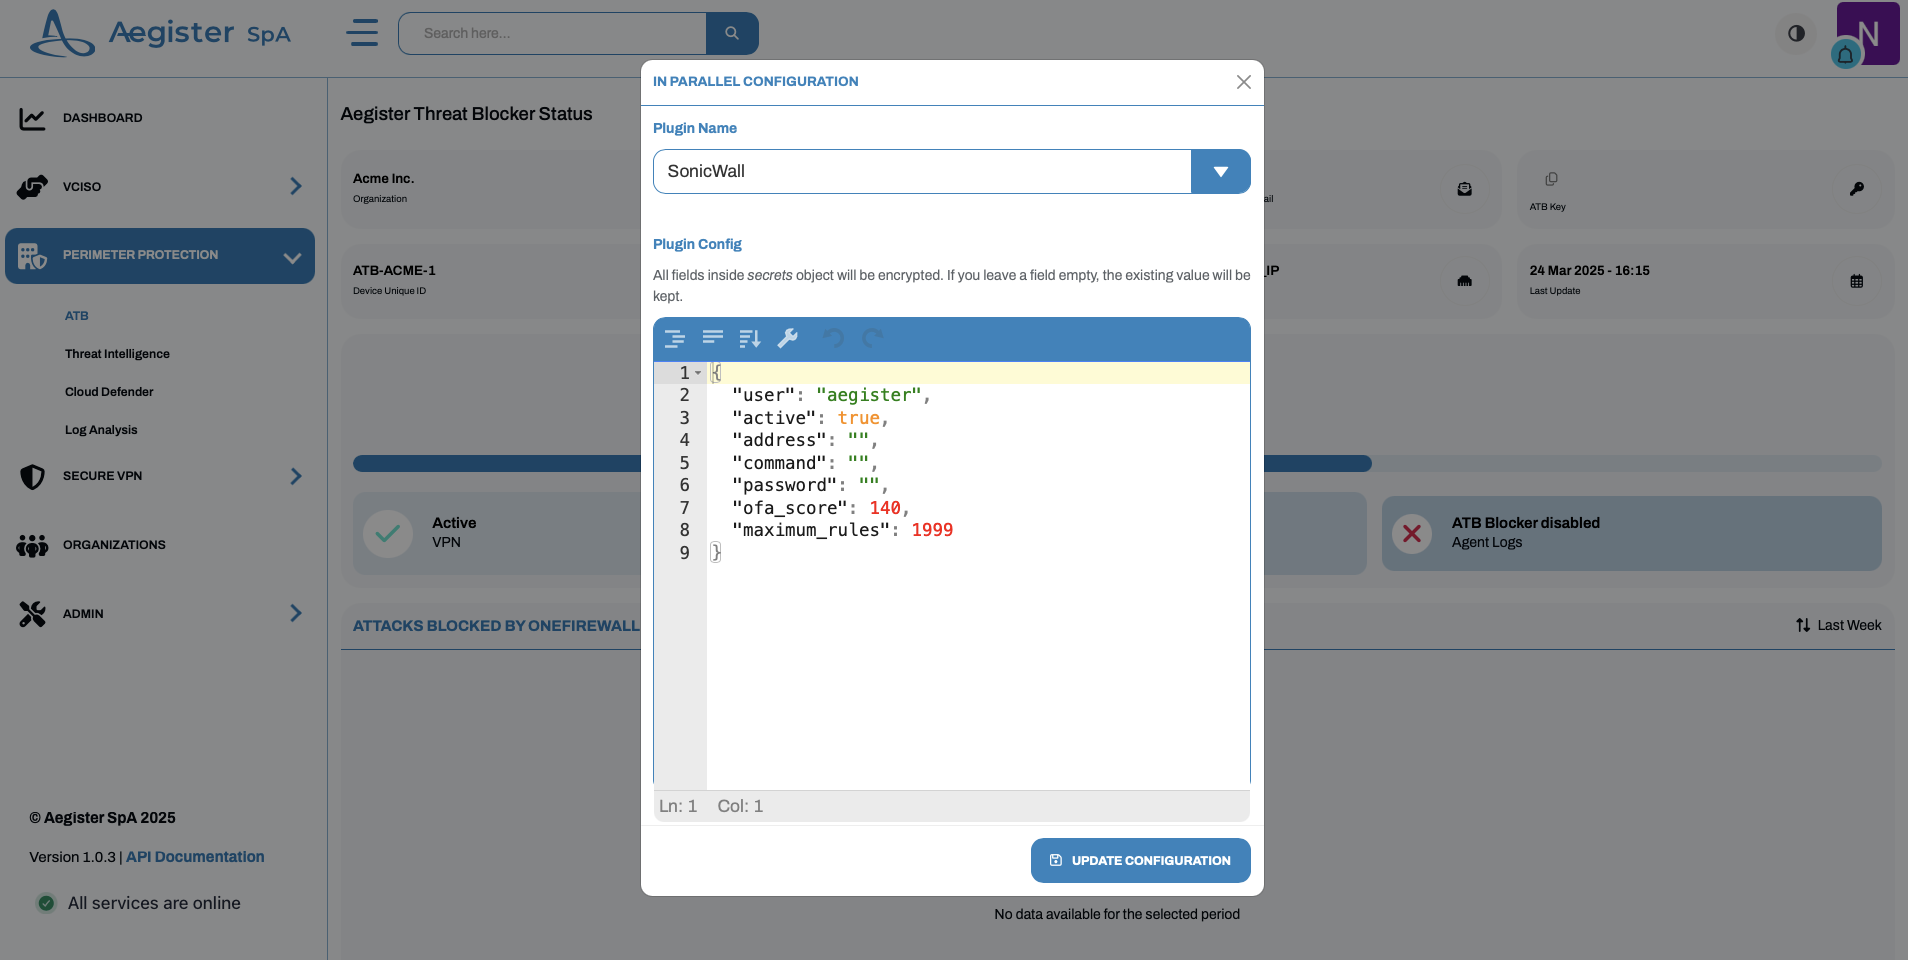
Task: Close the In Parallel Configuration dialog
Action: click(1243, 82)
